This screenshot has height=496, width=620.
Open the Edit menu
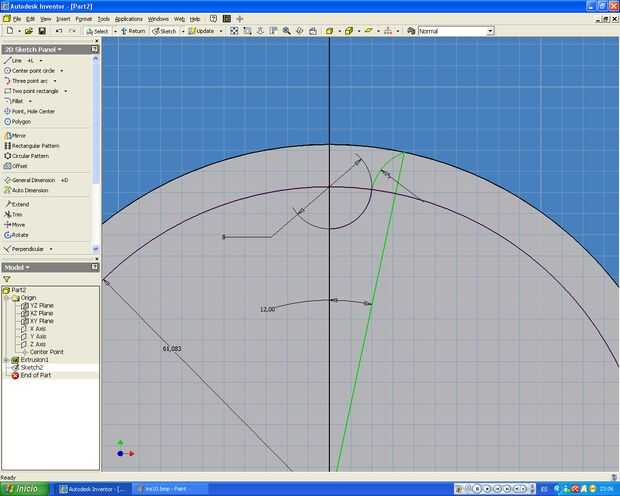[x=30, y=19]
